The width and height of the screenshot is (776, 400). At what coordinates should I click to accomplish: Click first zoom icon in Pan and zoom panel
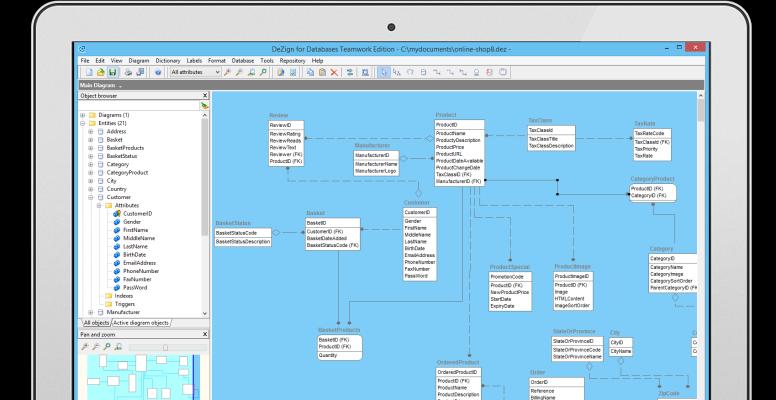tap(85, 347)
